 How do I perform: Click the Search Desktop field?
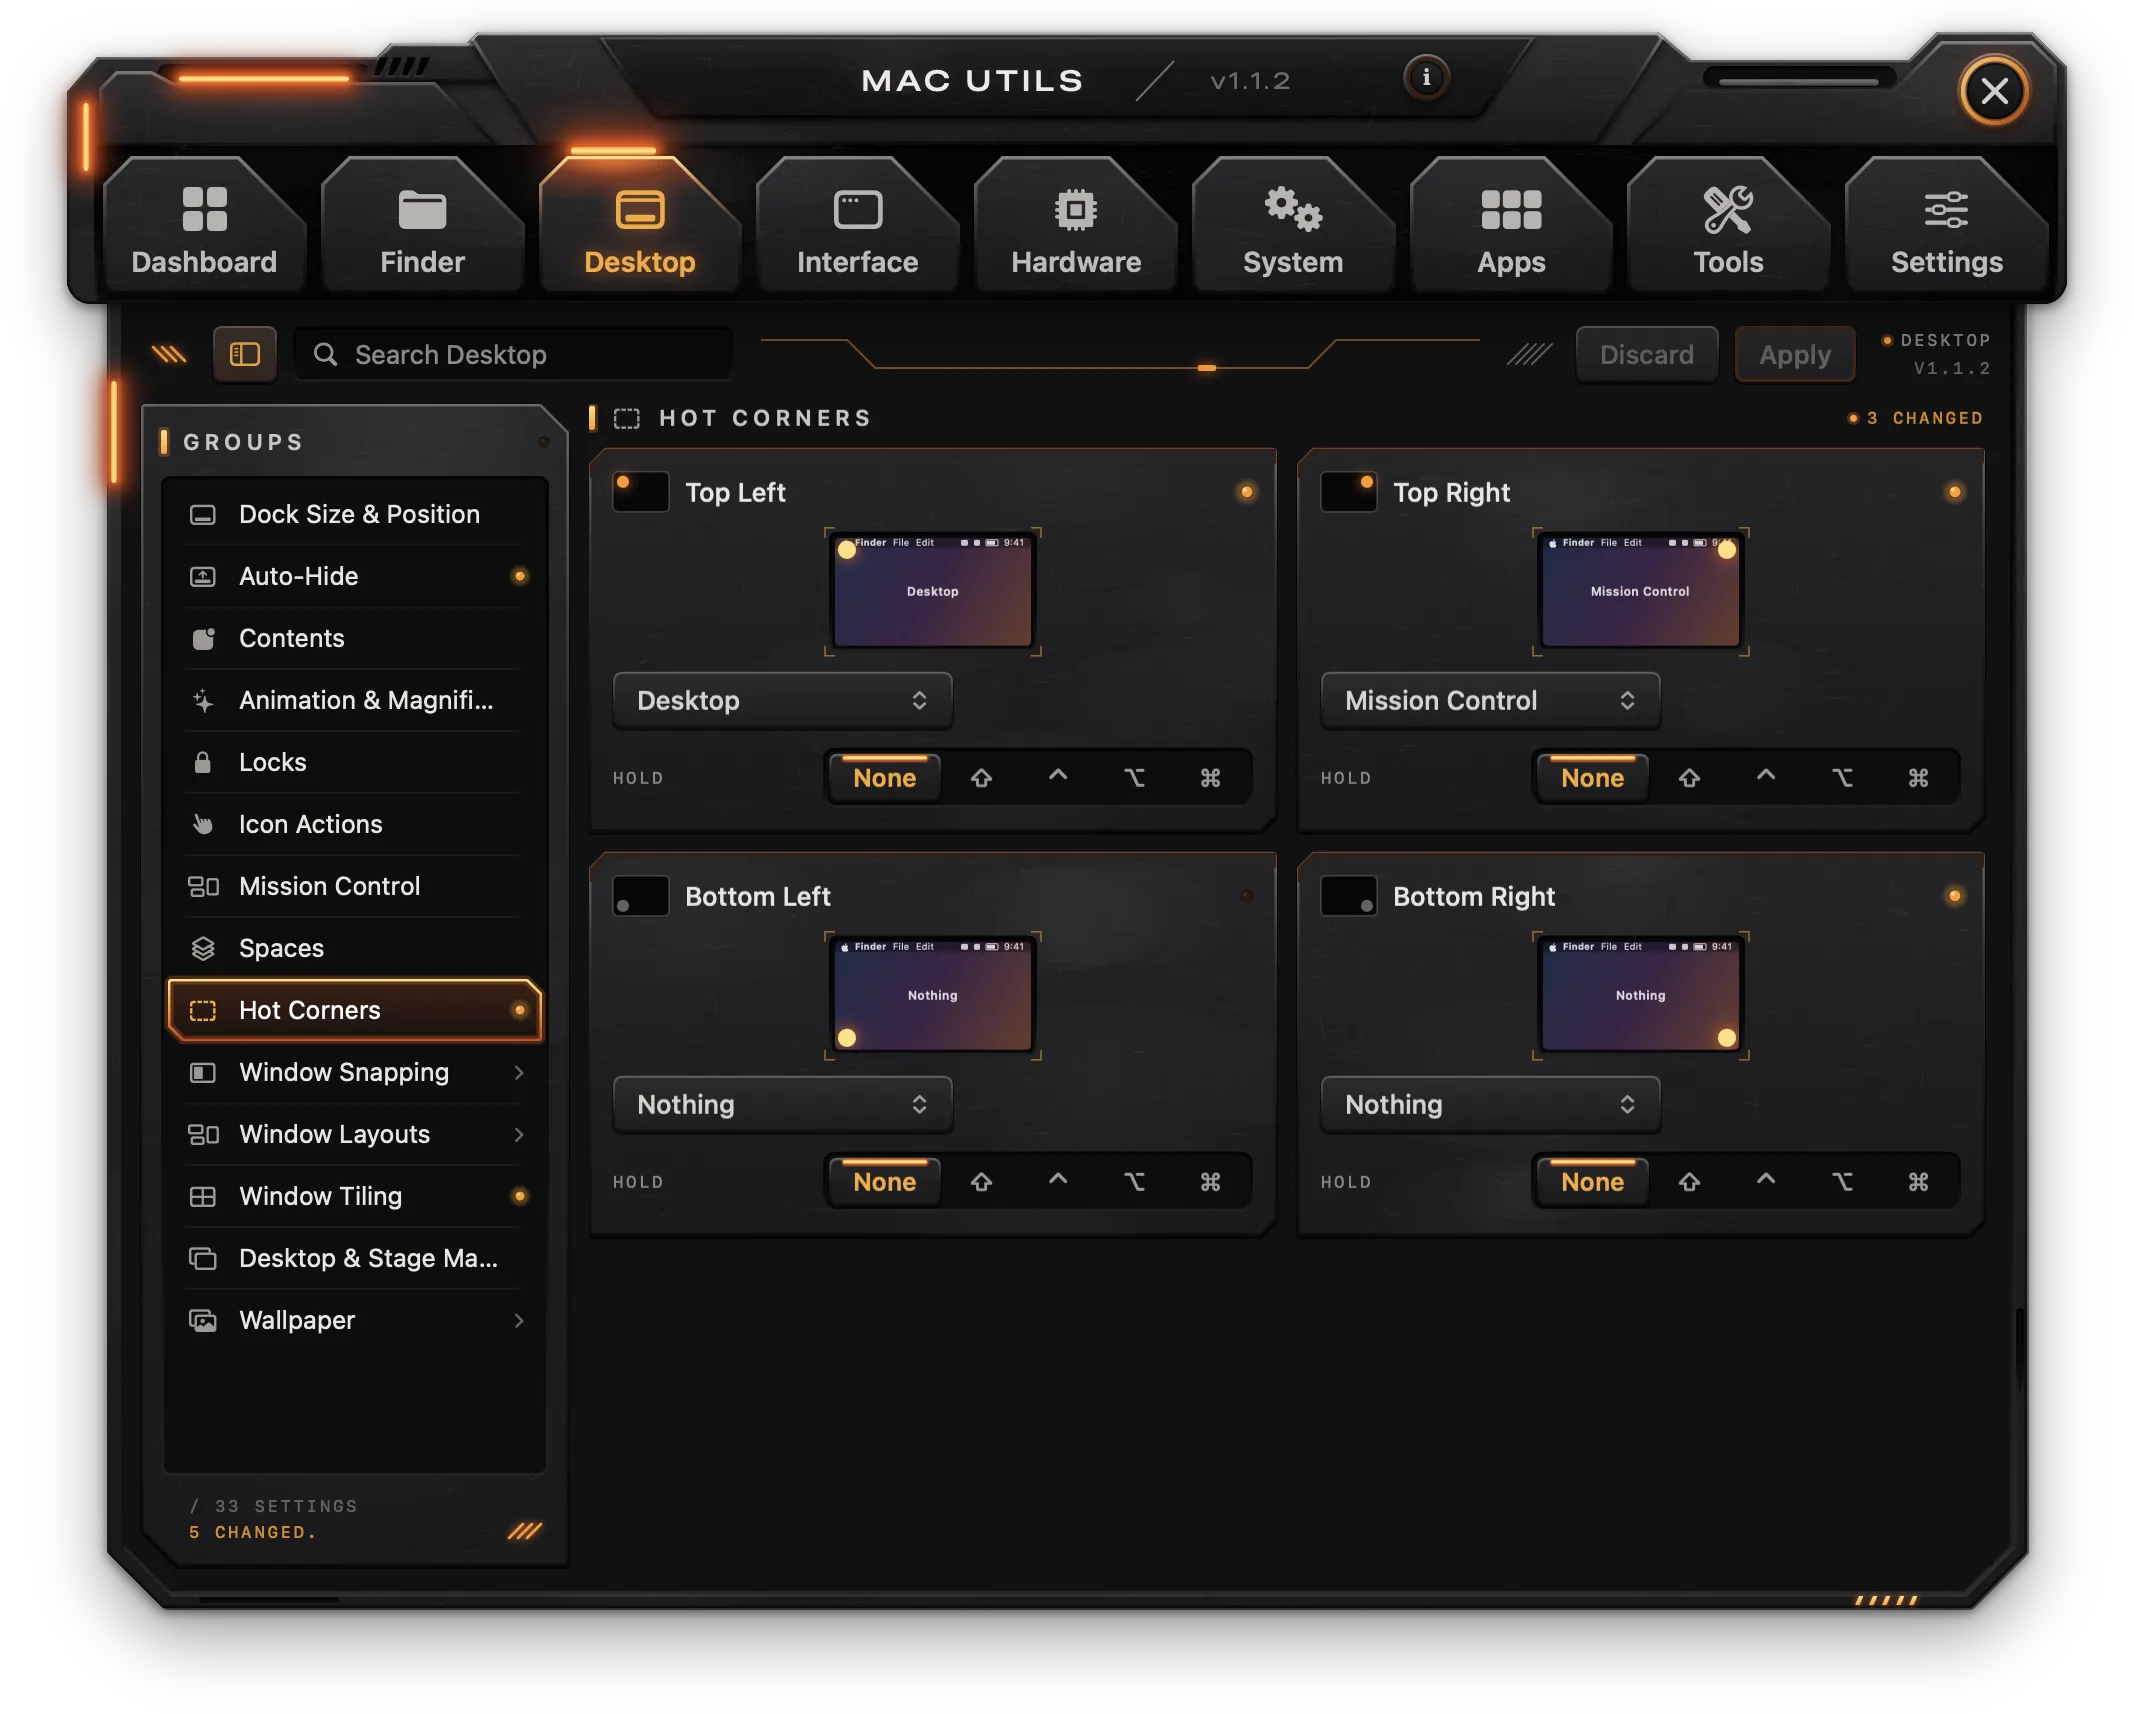point(513,354)
